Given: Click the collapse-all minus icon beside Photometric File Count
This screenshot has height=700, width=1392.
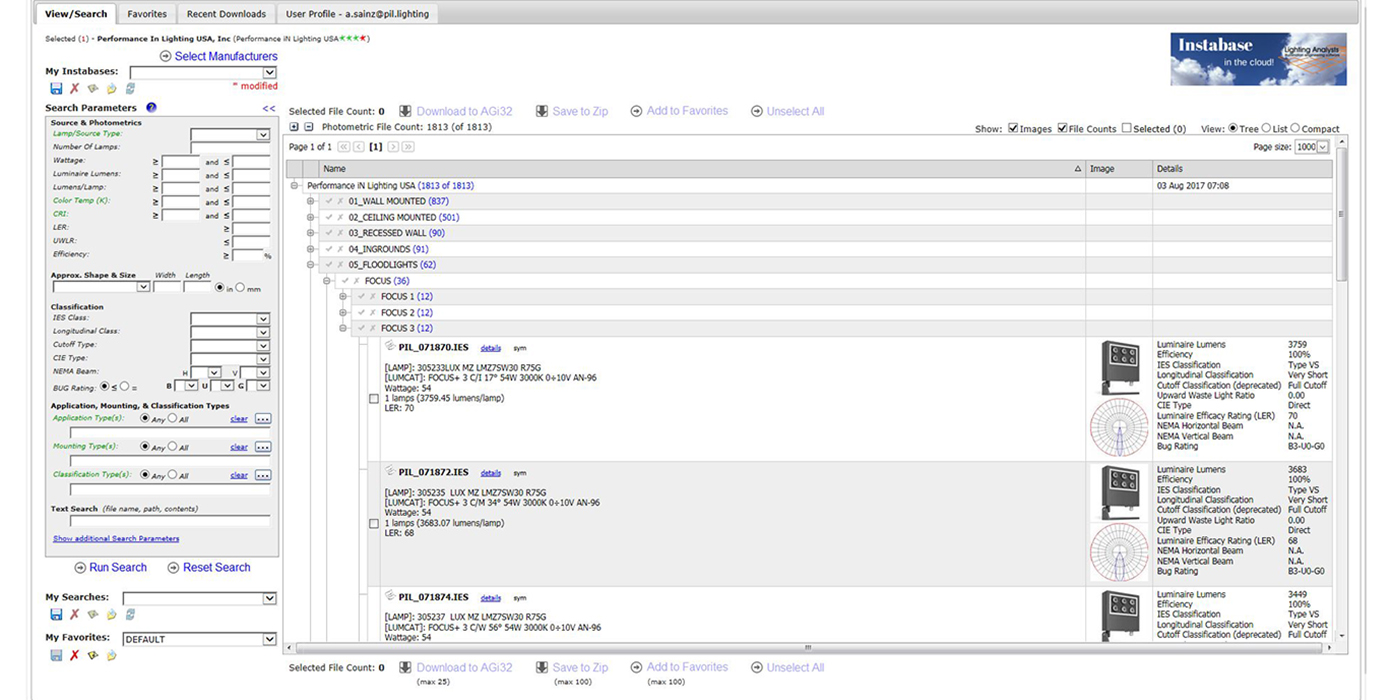Looking at the screenshot, I should coord(309,127).
